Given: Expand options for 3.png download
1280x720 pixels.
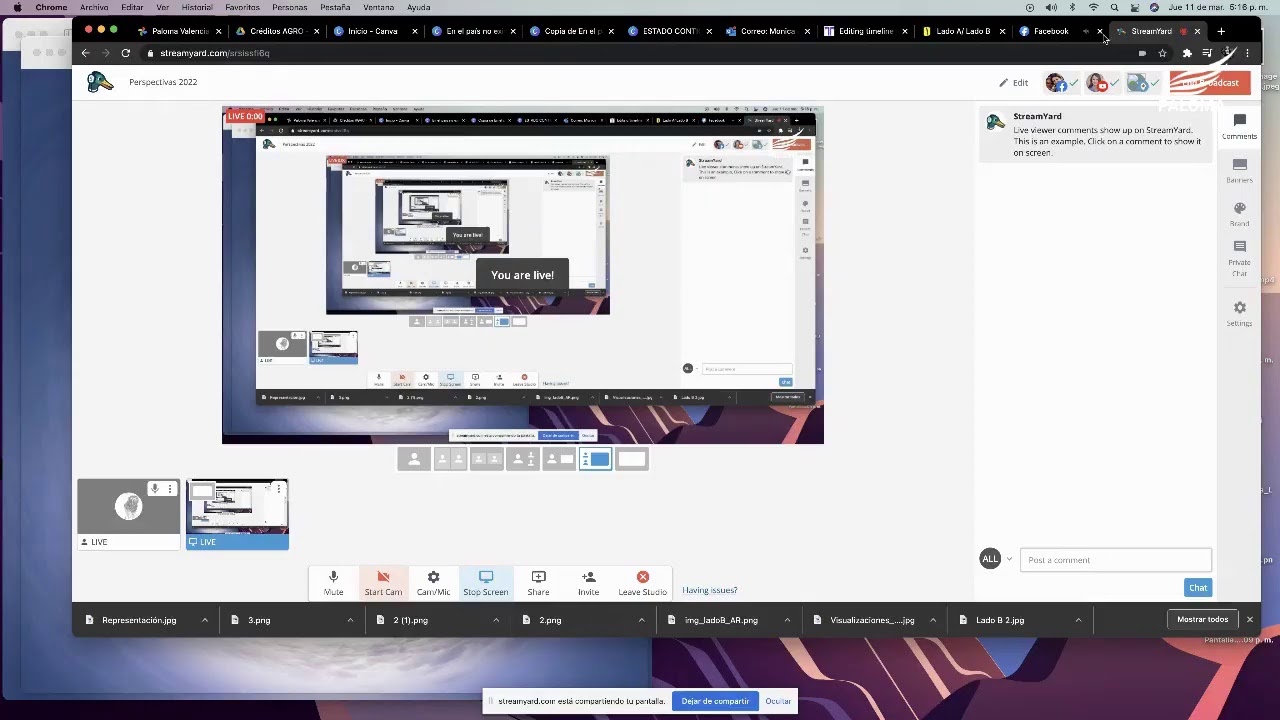Looking at the screenshot, I should (x=350, y=620).
